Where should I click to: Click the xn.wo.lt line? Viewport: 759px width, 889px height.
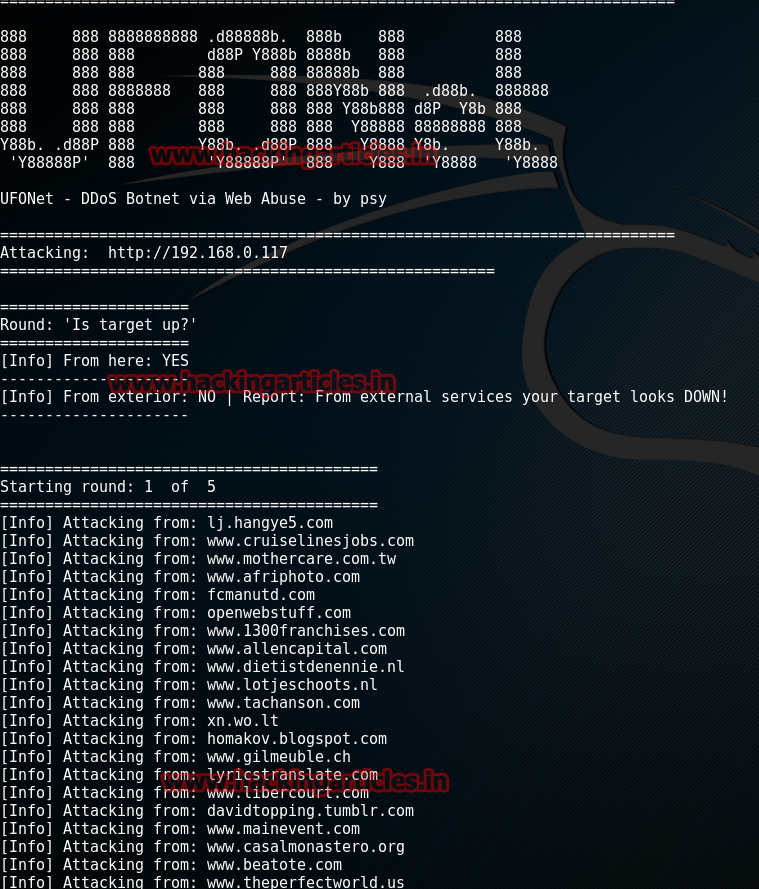tap(139, 721)
